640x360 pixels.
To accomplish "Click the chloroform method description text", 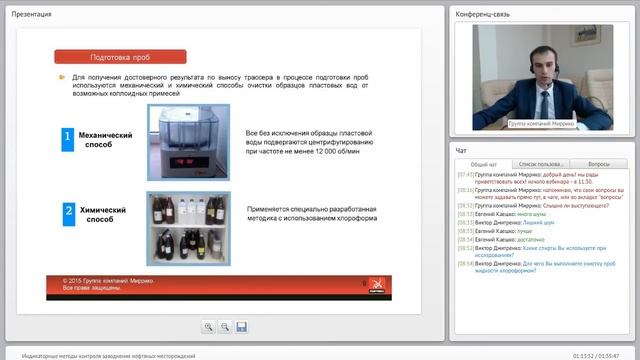I will 312,213.
